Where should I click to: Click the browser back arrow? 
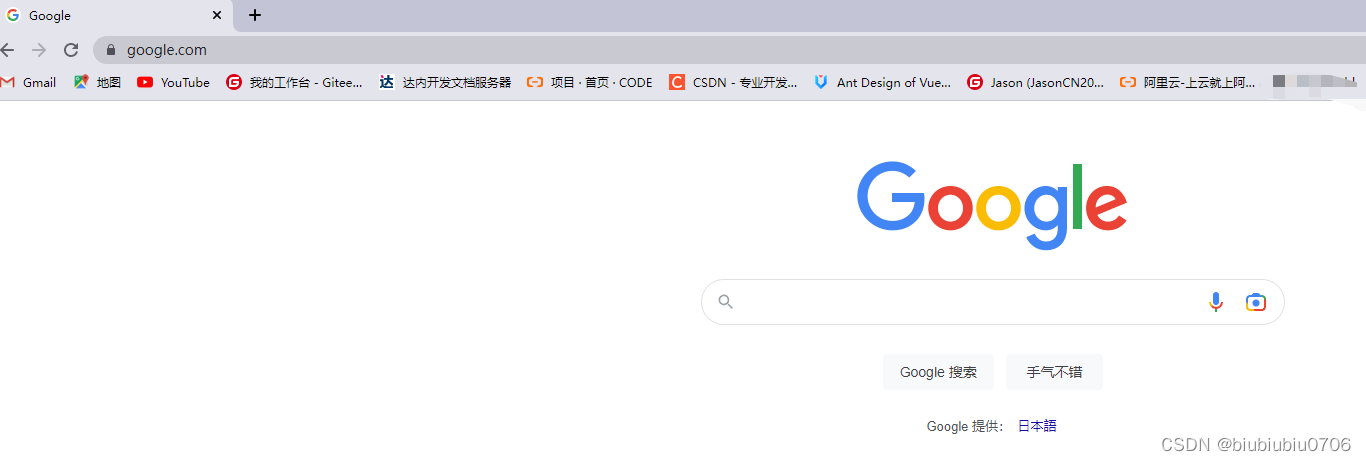tap(7, 50)
